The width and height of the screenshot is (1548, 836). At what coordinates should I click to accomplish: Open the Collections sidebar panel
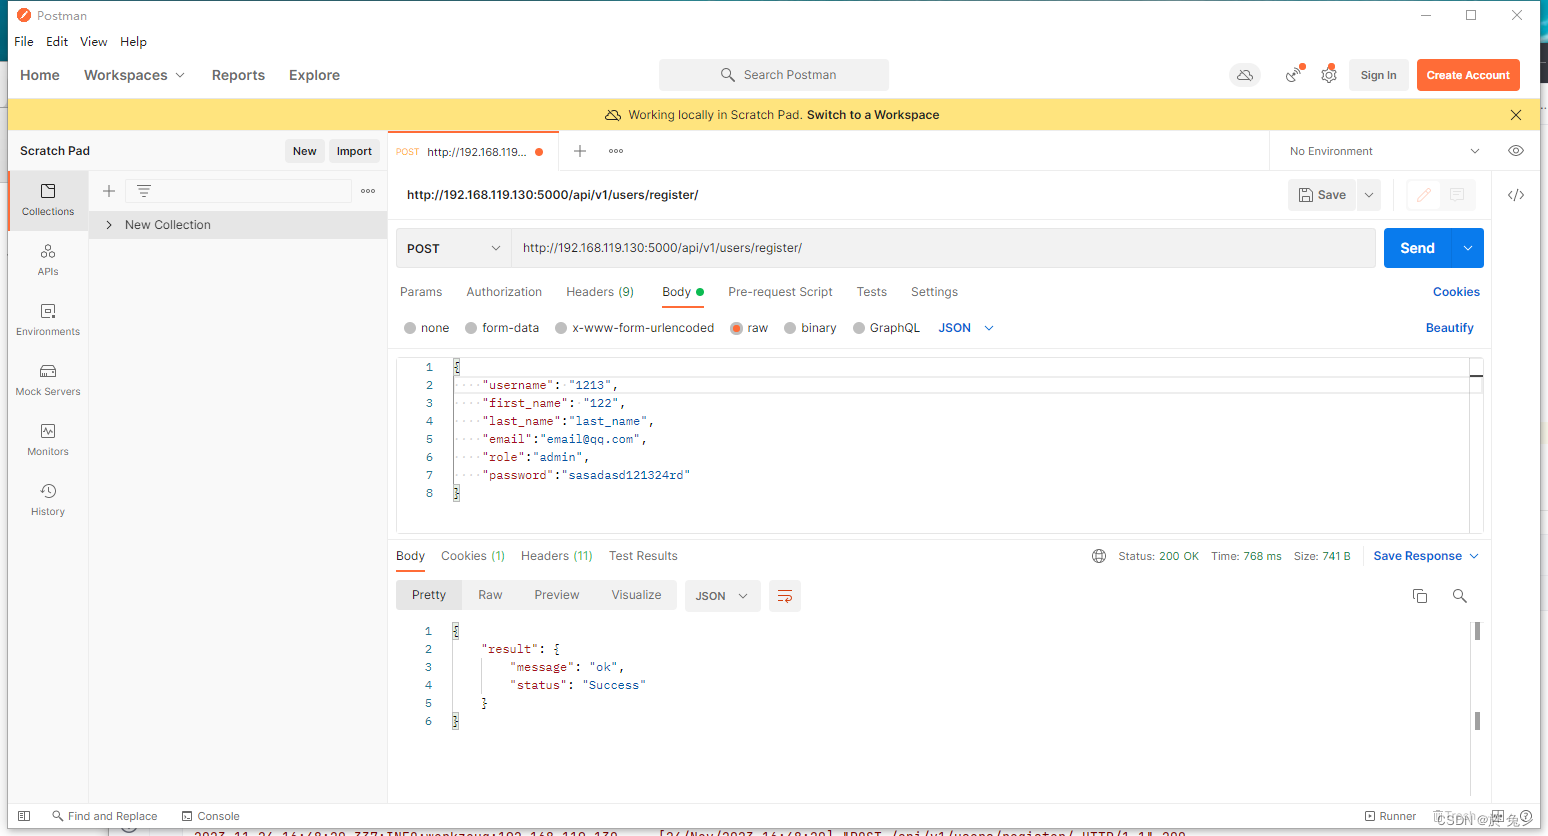click(x=48, y=200)
